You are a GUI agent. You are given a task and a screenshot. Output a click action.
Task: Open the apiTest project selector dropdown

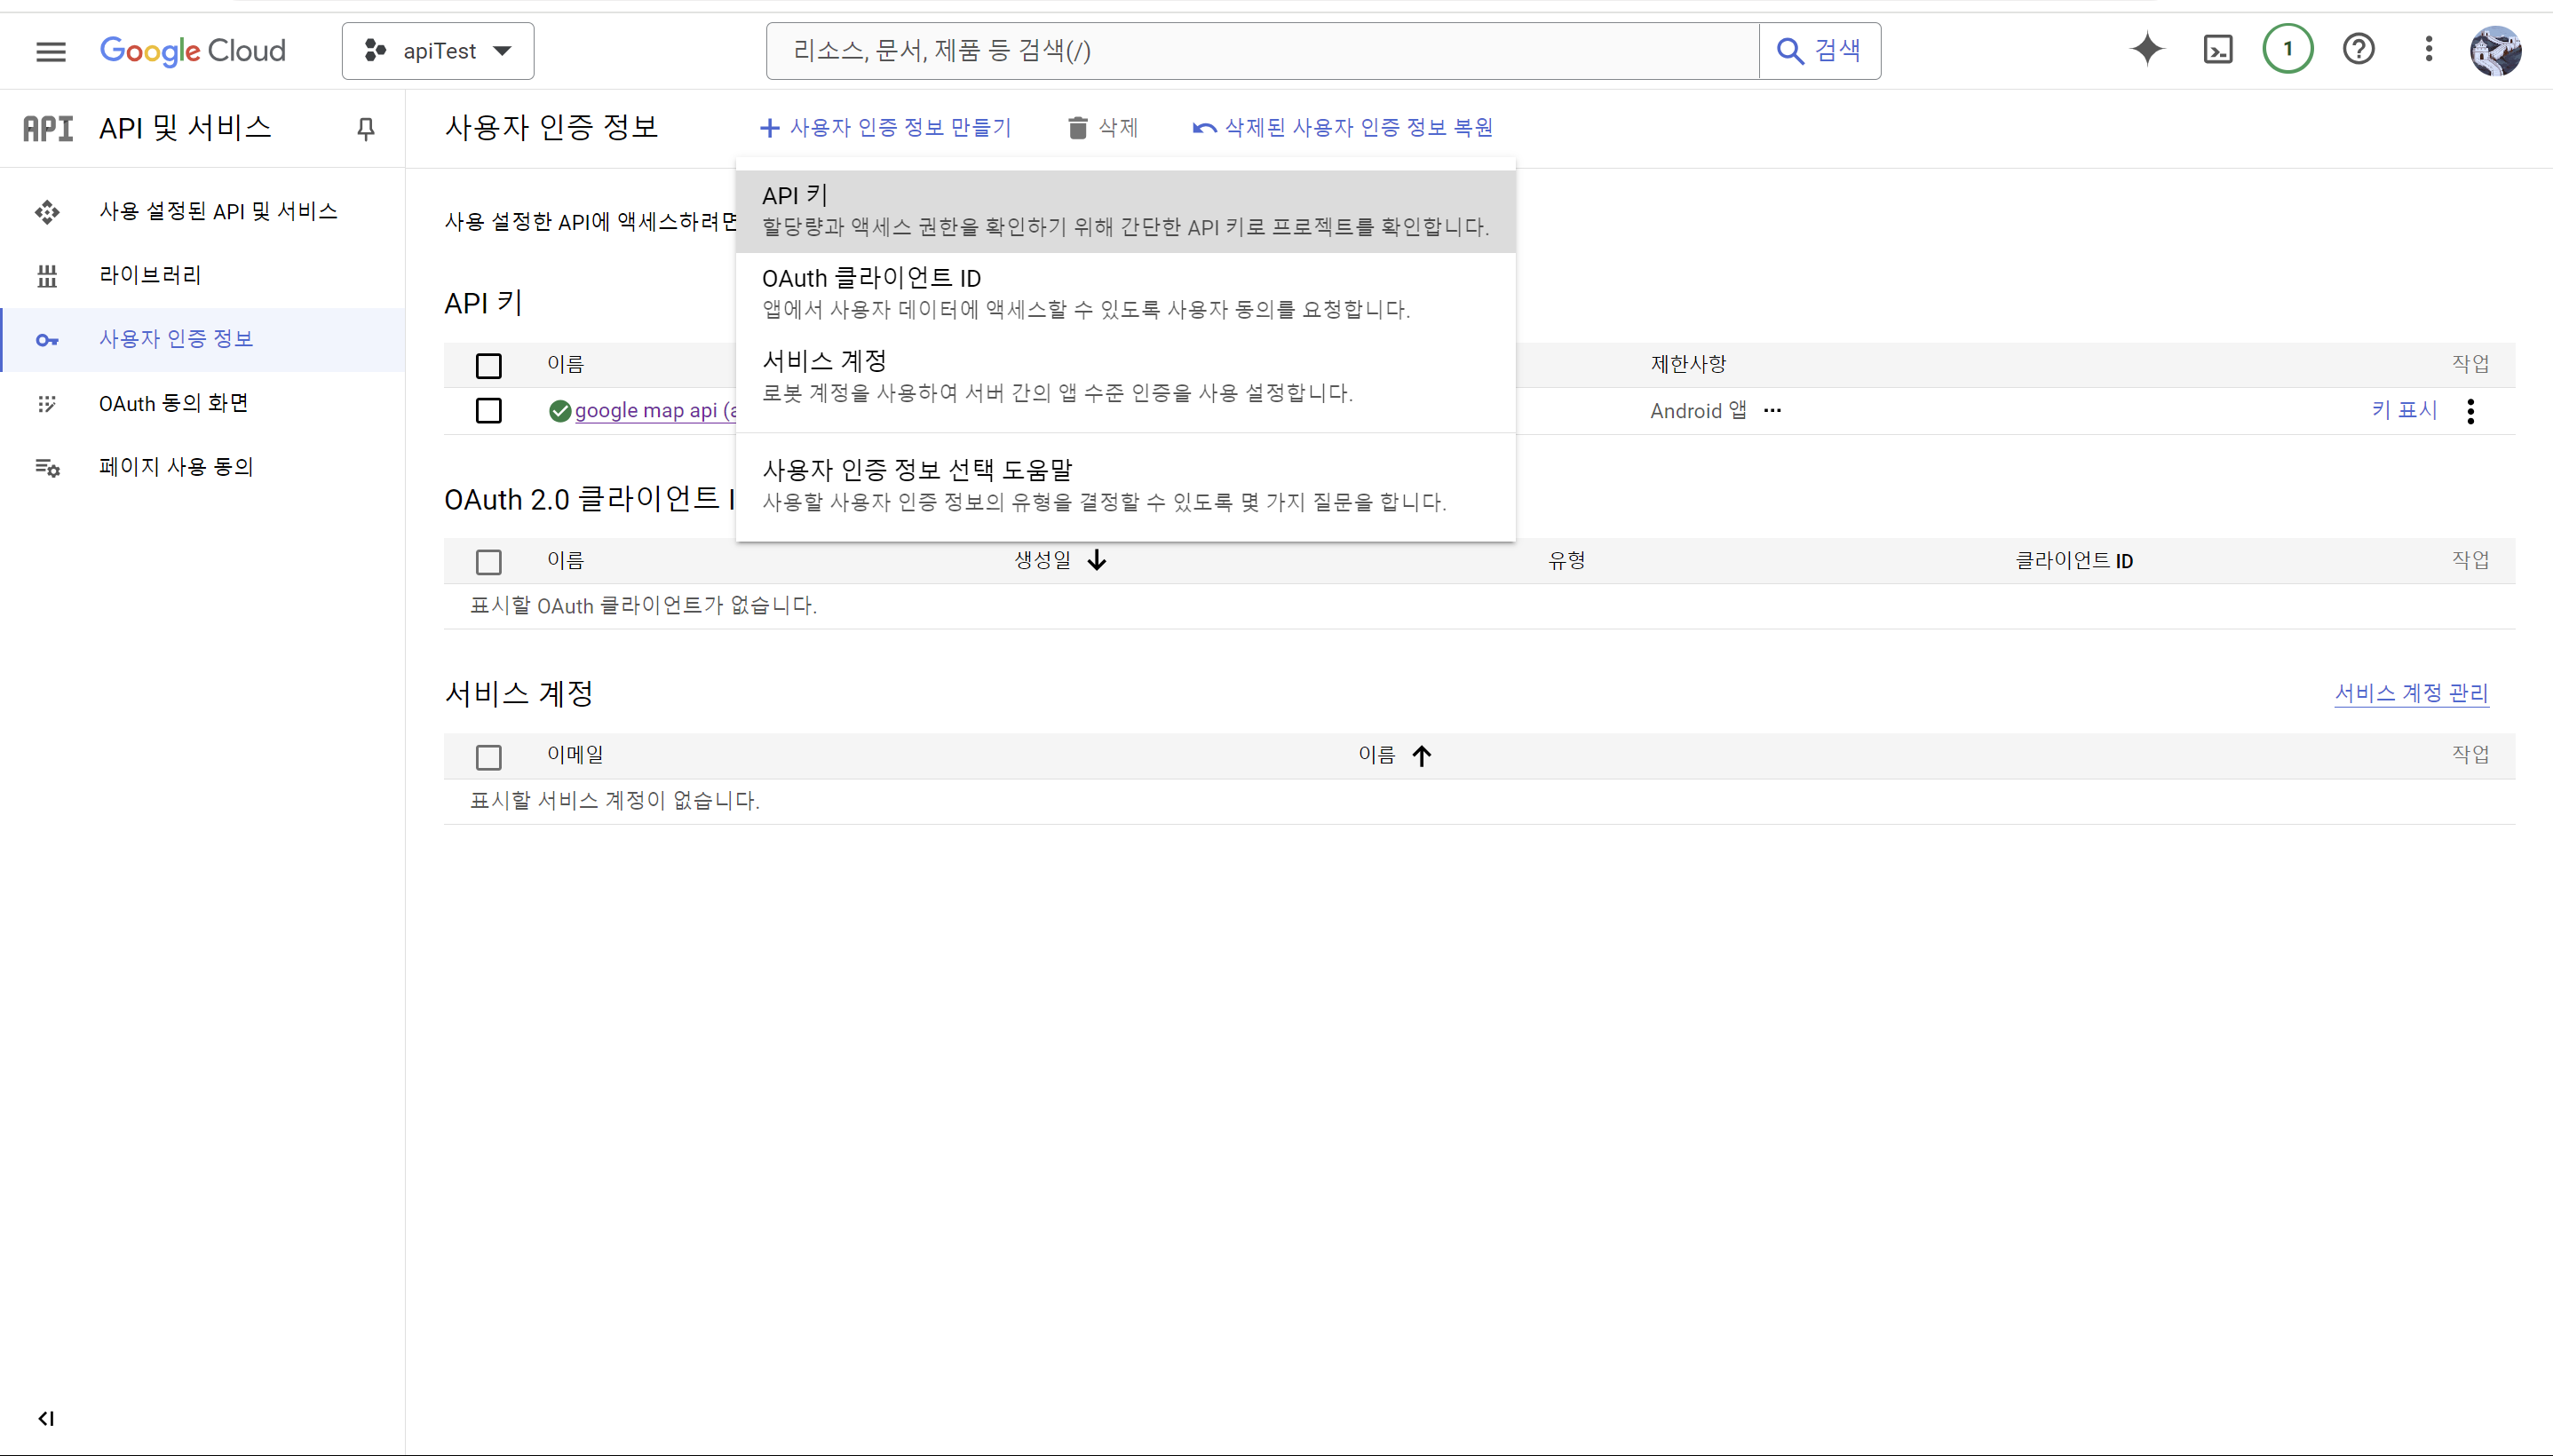(438, 51)
